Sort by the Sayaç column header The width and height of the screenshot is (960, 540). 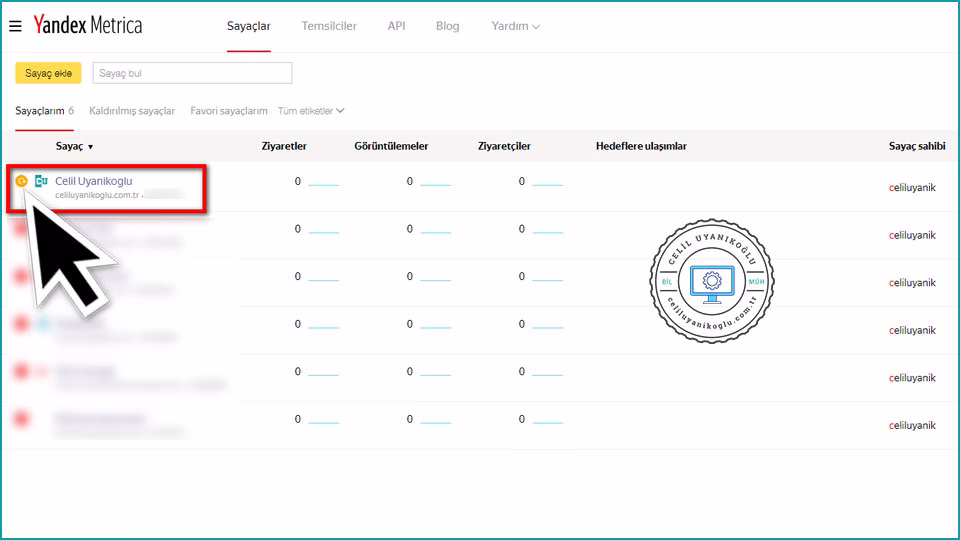74,146
